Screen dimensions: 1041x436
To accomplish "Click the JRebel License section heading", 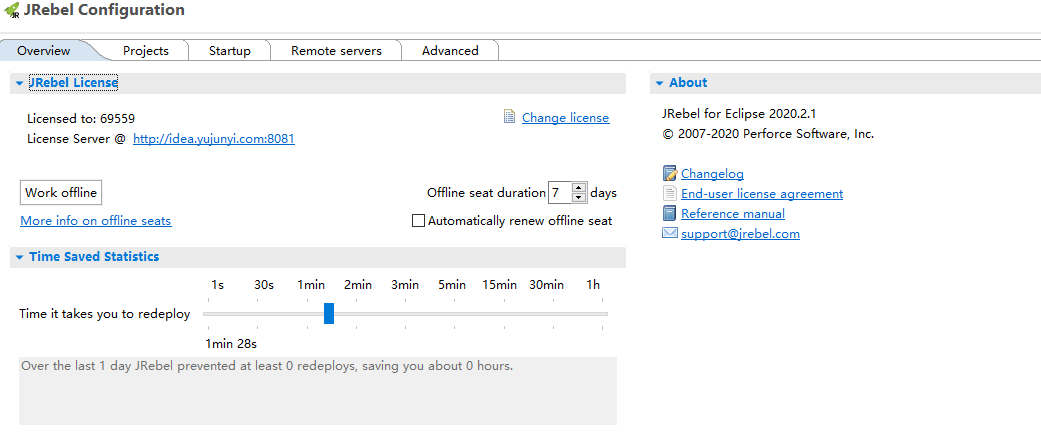I will 74,83.
